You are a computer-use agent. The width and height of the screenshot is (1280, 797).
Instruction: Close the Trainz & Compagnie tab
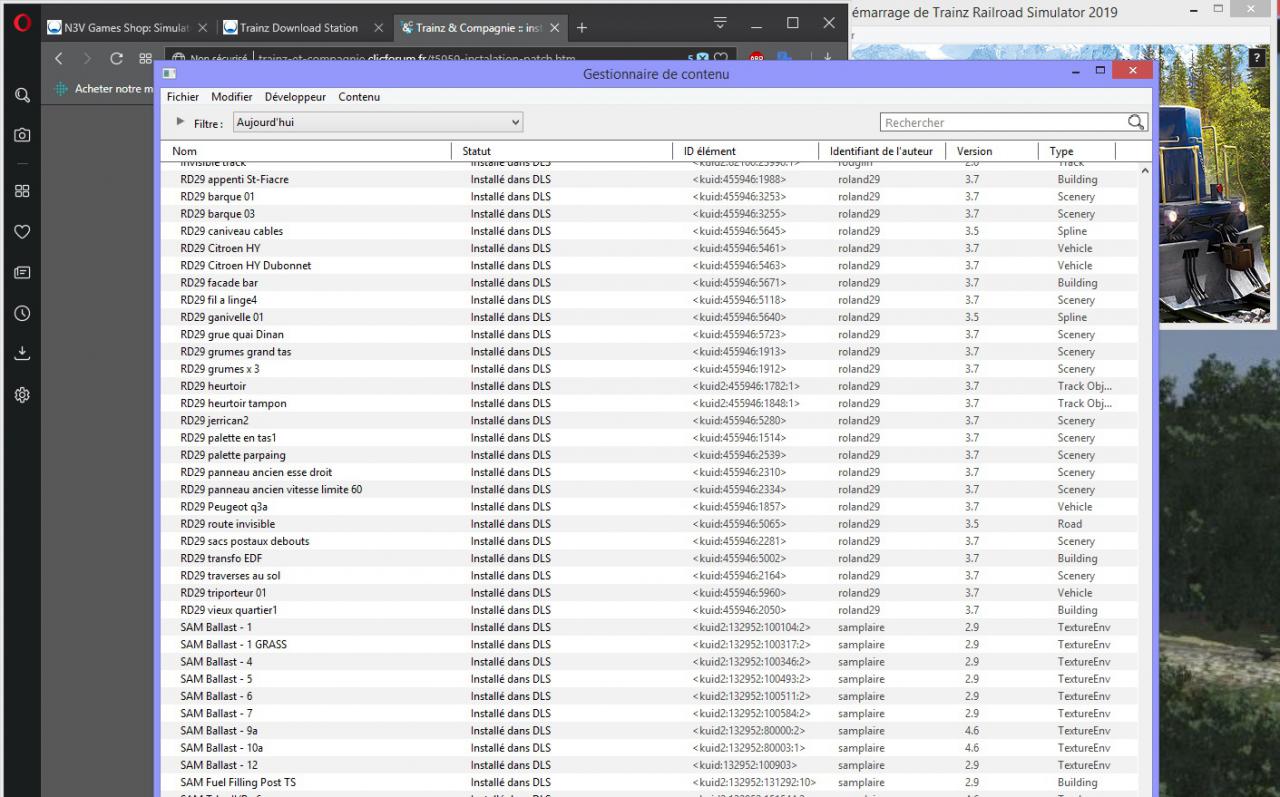pos(554,28)
